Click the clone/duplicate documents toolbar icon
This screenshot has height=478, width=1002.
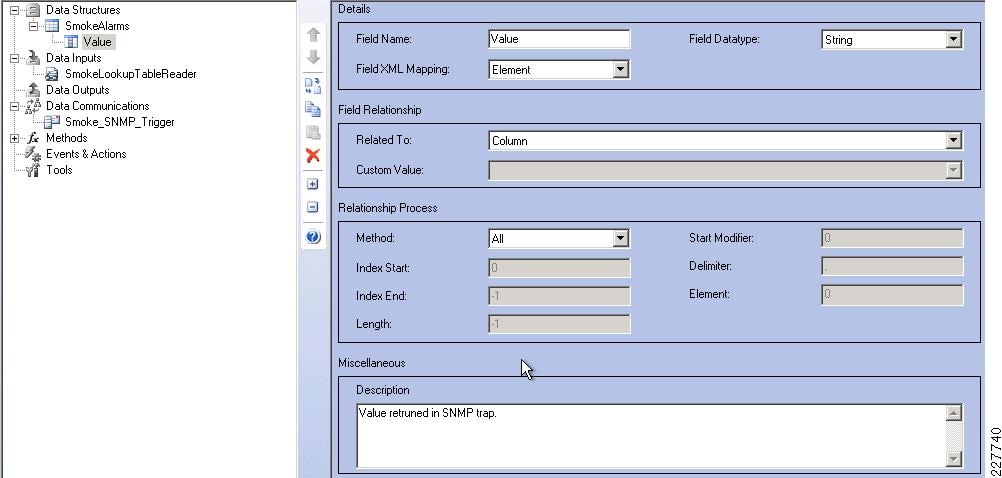(x=313, y=85)
